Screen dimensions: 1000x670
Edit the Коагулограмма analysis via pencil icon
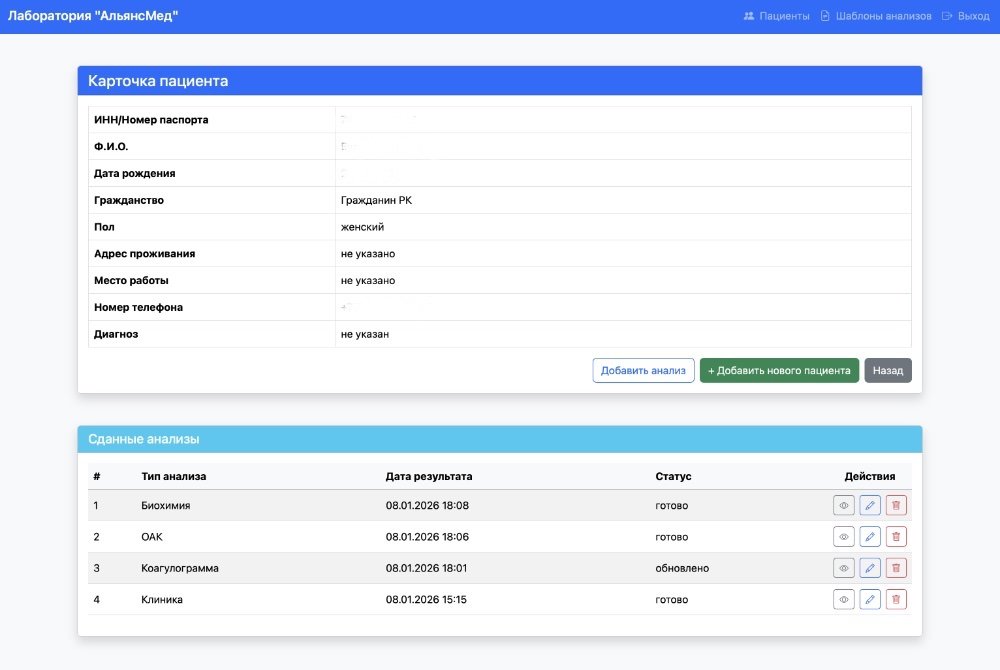(869, 567)
